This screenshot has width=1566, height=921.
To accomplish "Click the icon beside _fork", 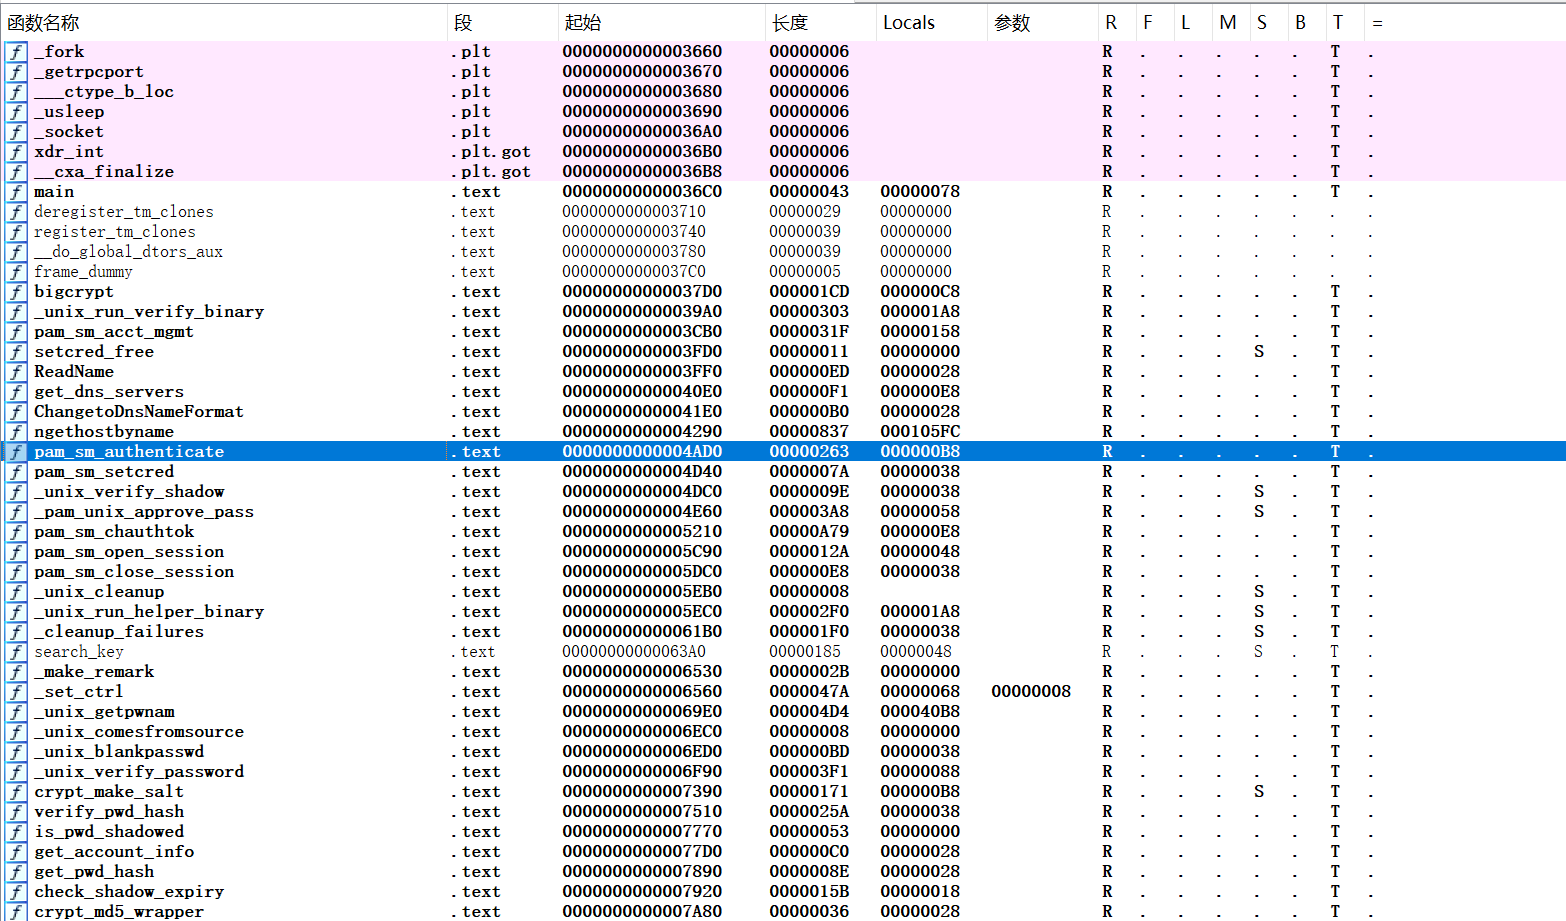I will 16,52.
